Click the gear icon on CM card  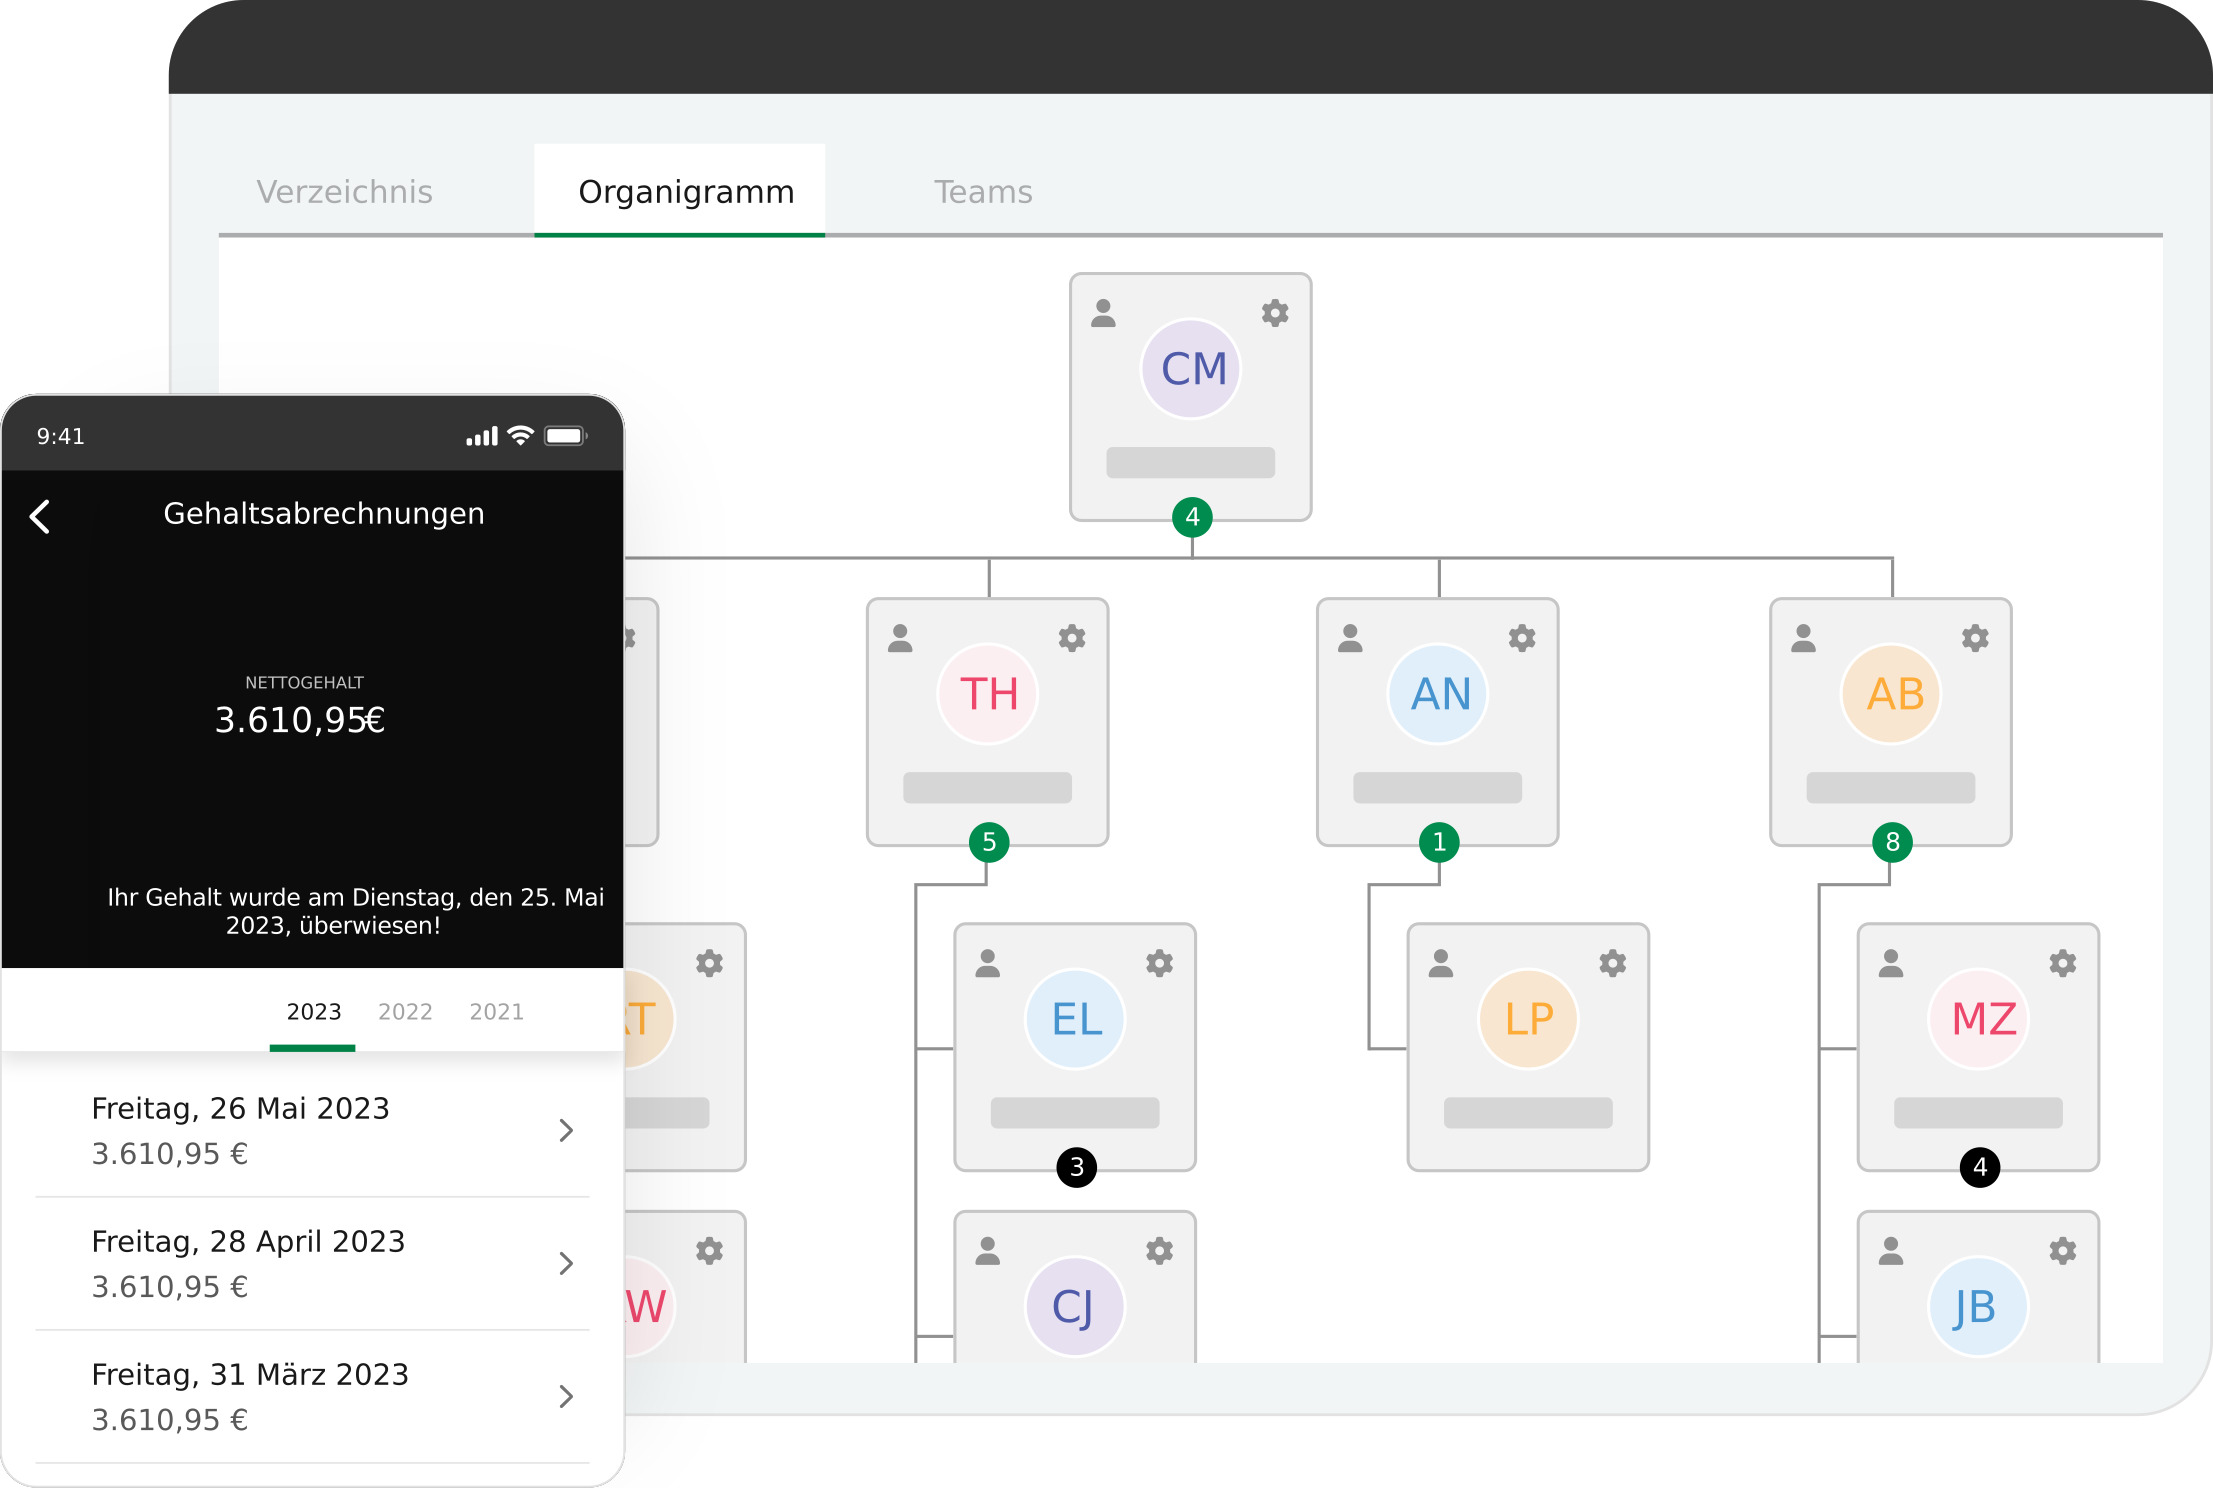point(1274,313)
